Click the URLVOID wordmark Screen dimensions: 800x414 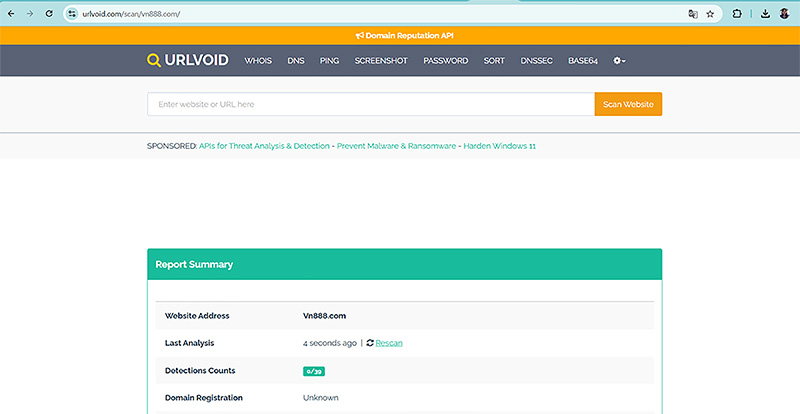pos(196,60)
